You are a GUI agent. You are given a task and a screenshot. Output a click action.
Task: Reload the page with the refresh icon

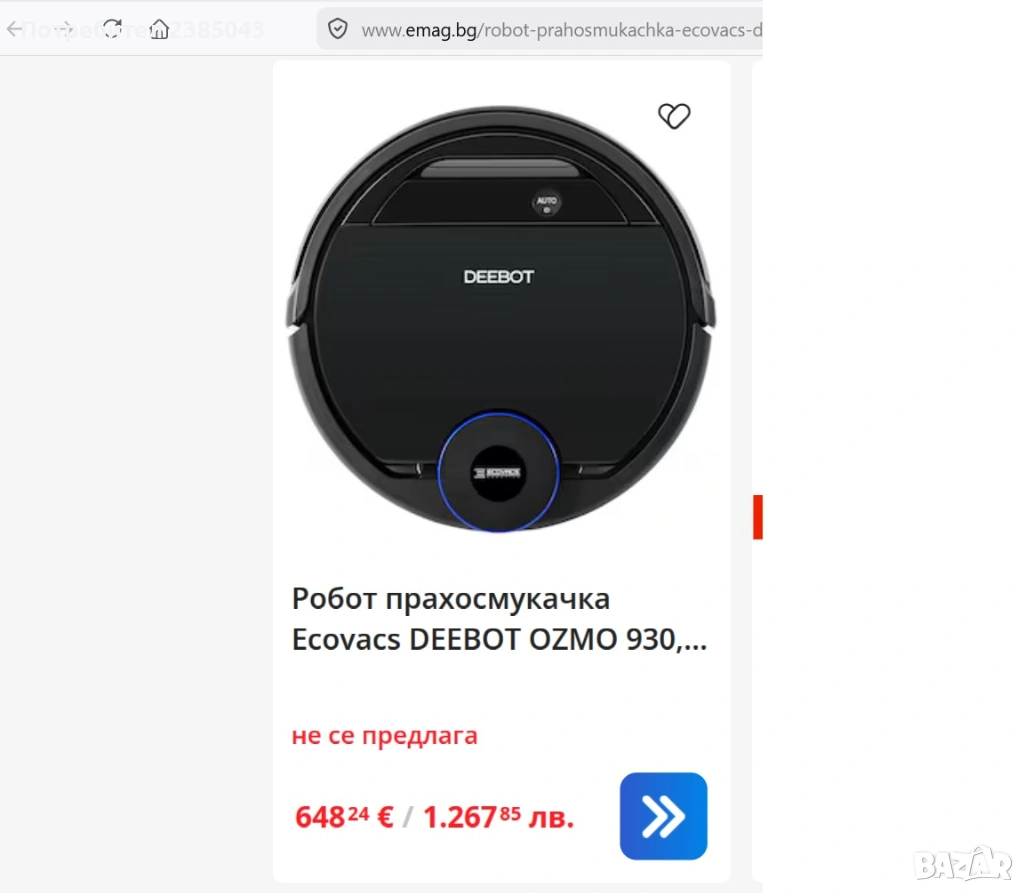[112, 29]
